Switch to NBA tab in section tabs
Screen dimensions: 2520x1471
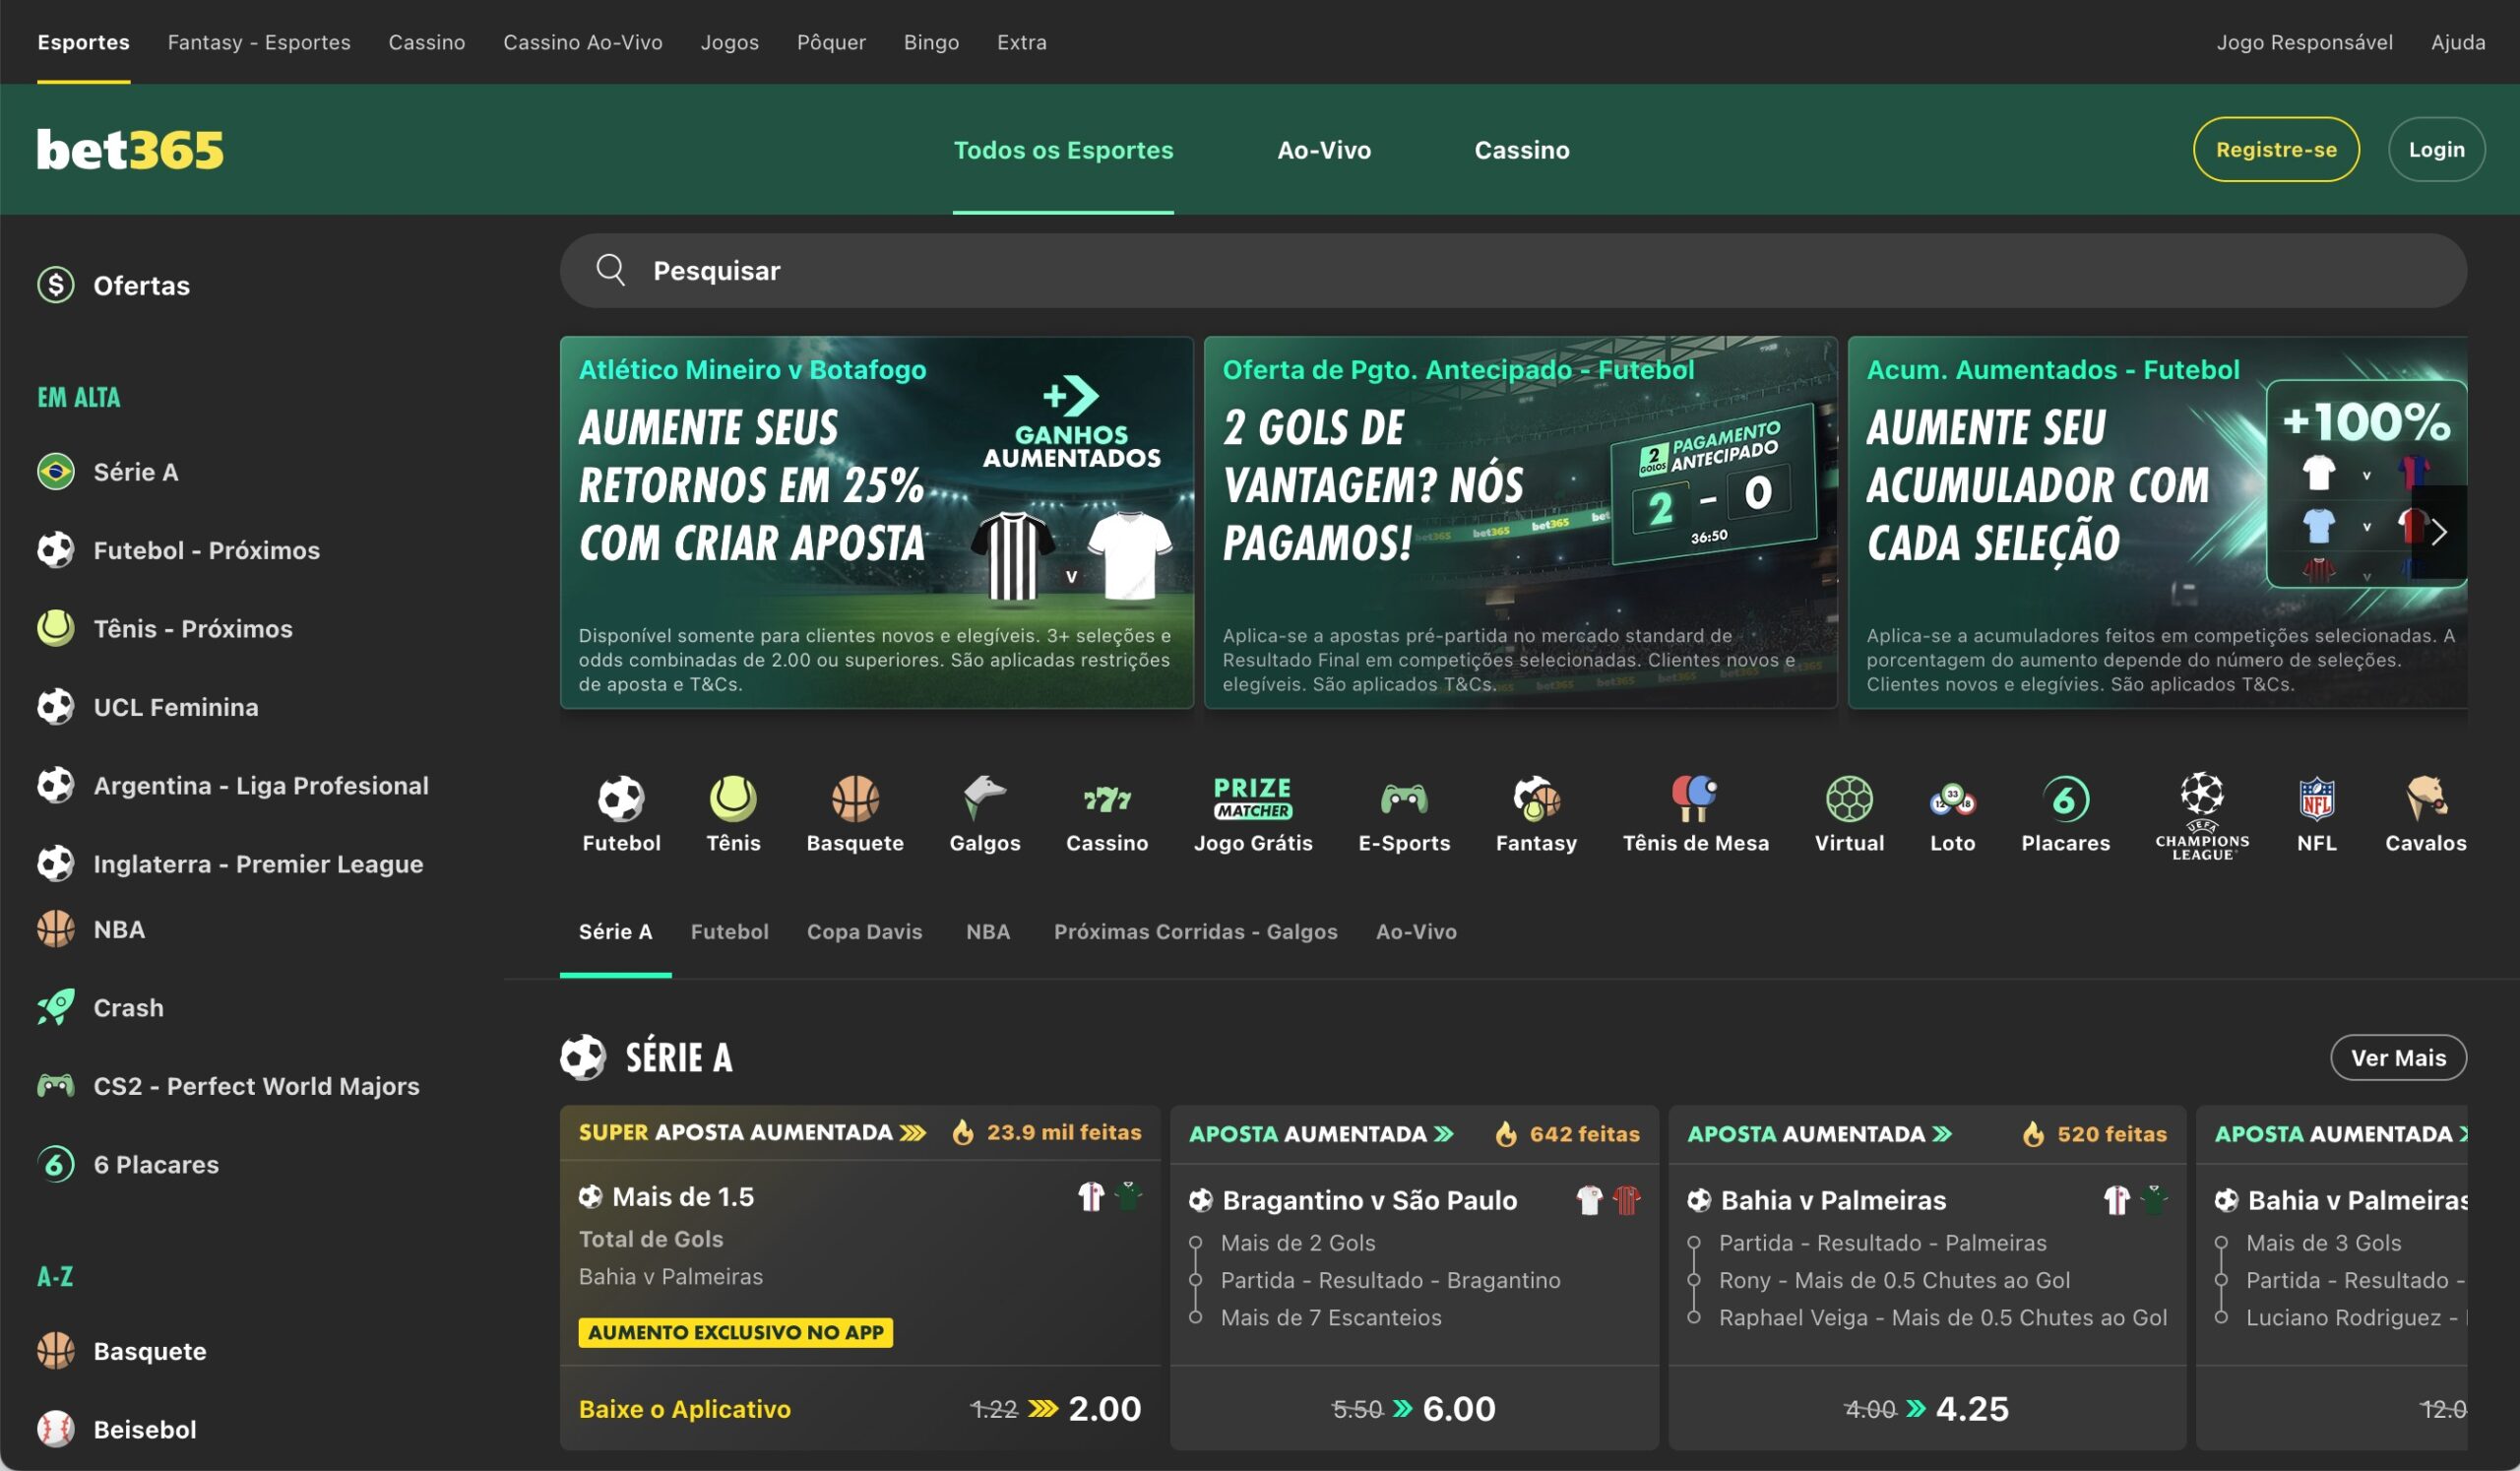[x=988, y=931]
